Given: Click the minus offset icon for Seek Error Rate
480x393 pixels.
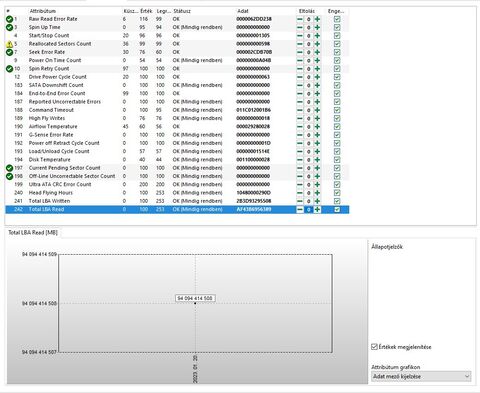Looking at the screenshot, I should pos(300,52).
